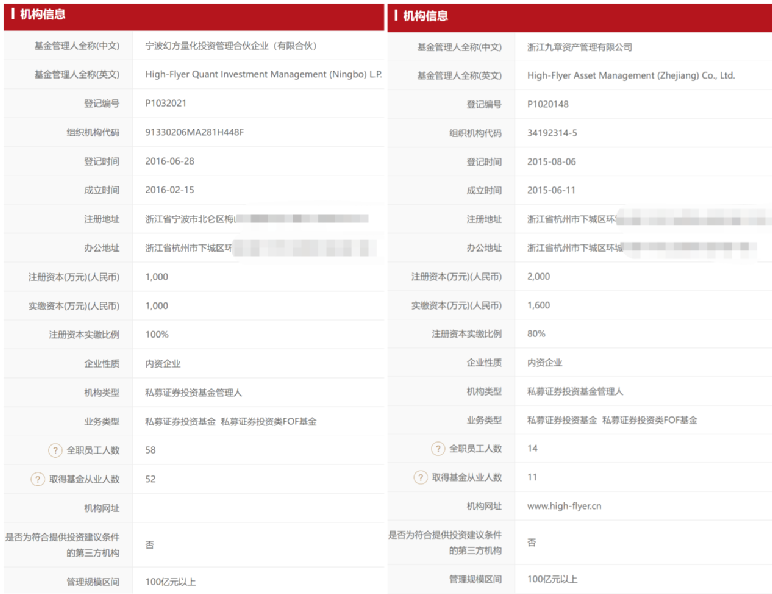This screenshot has height=594, width=772.
Task: Click organization code 91330206MA281H448F
Action: (194, 132)
